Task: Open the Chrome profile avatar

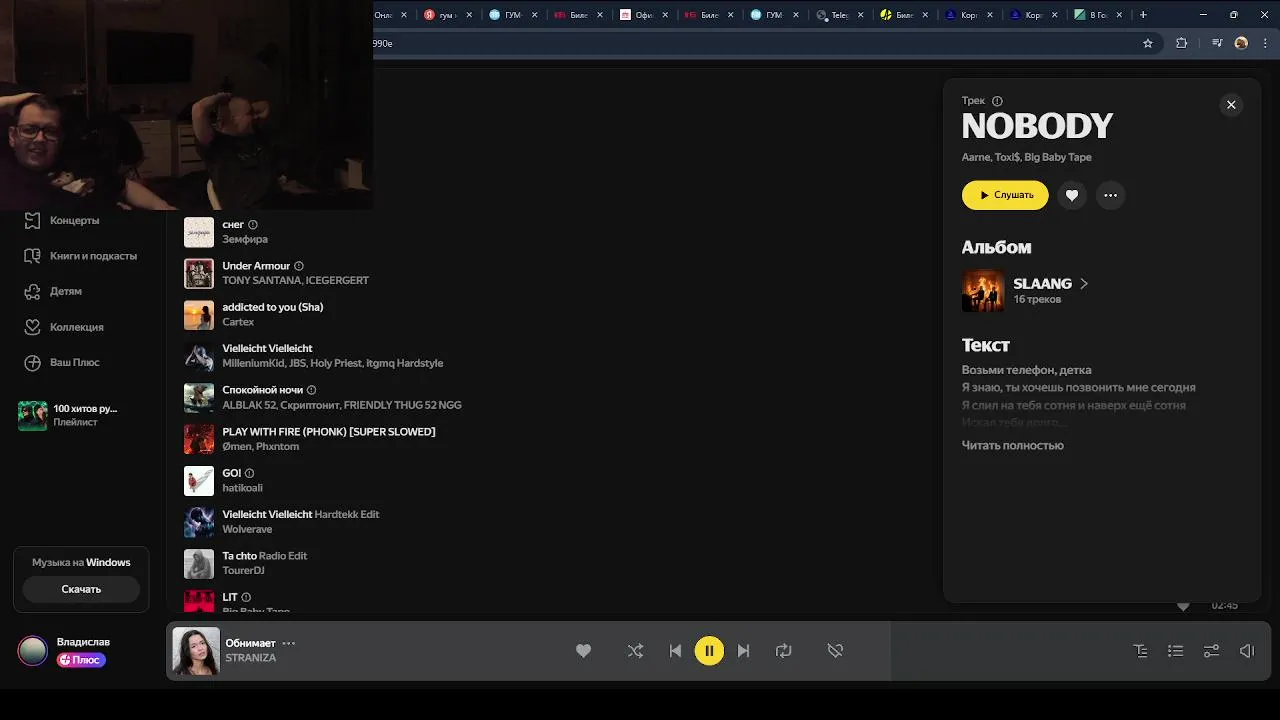Action: coord(1241,43)
